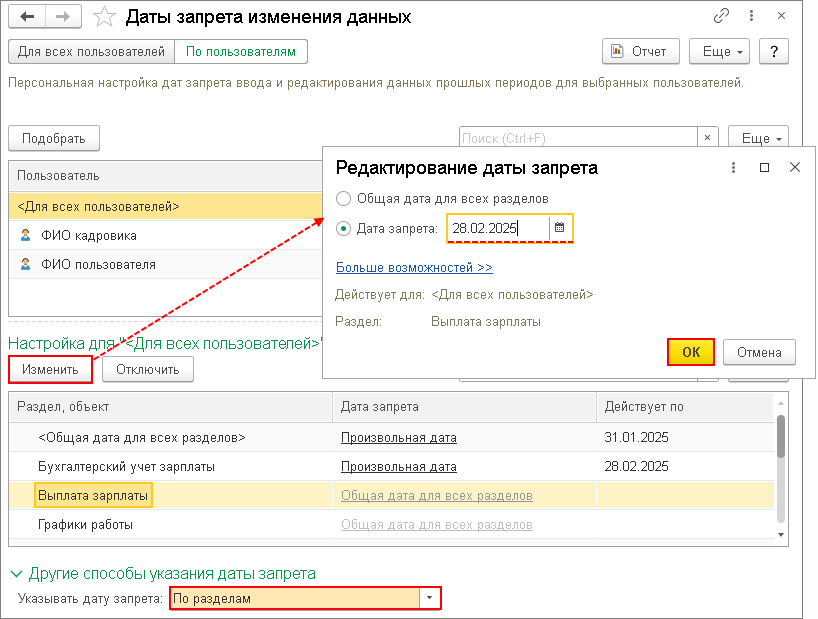This screenshot has width=818, height=619.
Task: Click the Отключить button
Action: pos(148,370)
